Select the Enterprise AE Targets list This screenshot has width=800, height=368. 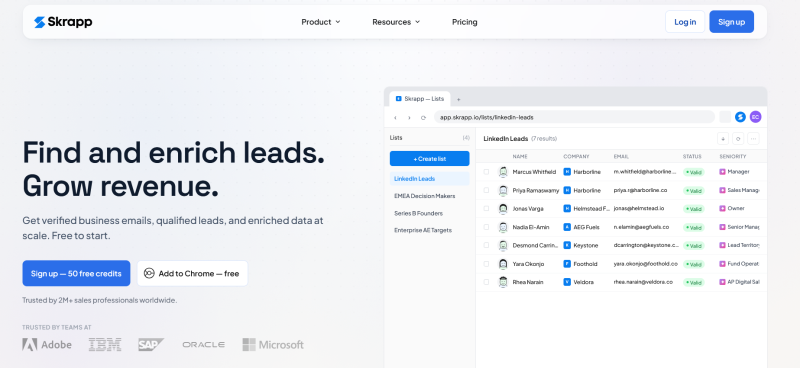[430, 230]
